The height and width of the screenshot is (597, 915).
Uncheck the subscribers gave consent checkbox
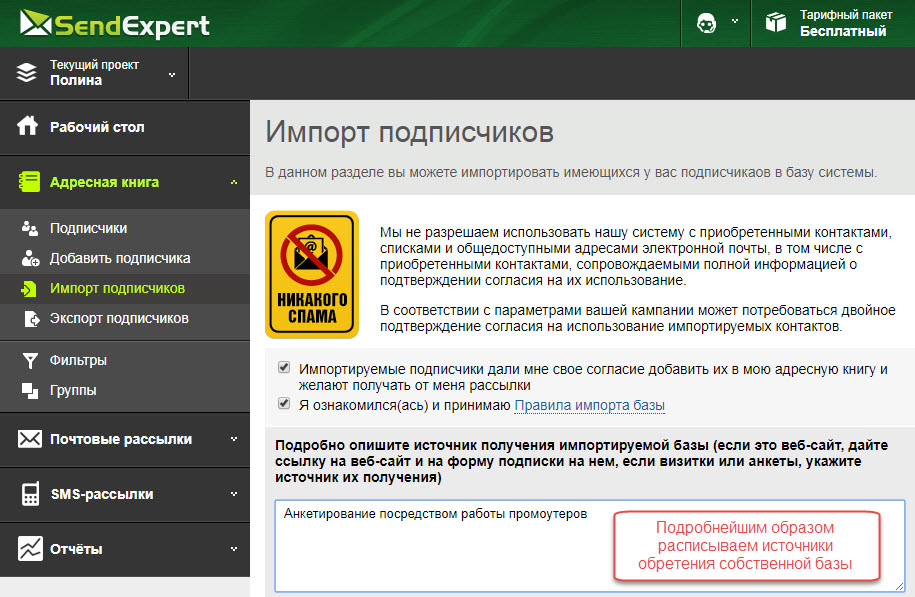tap(284, 367)
